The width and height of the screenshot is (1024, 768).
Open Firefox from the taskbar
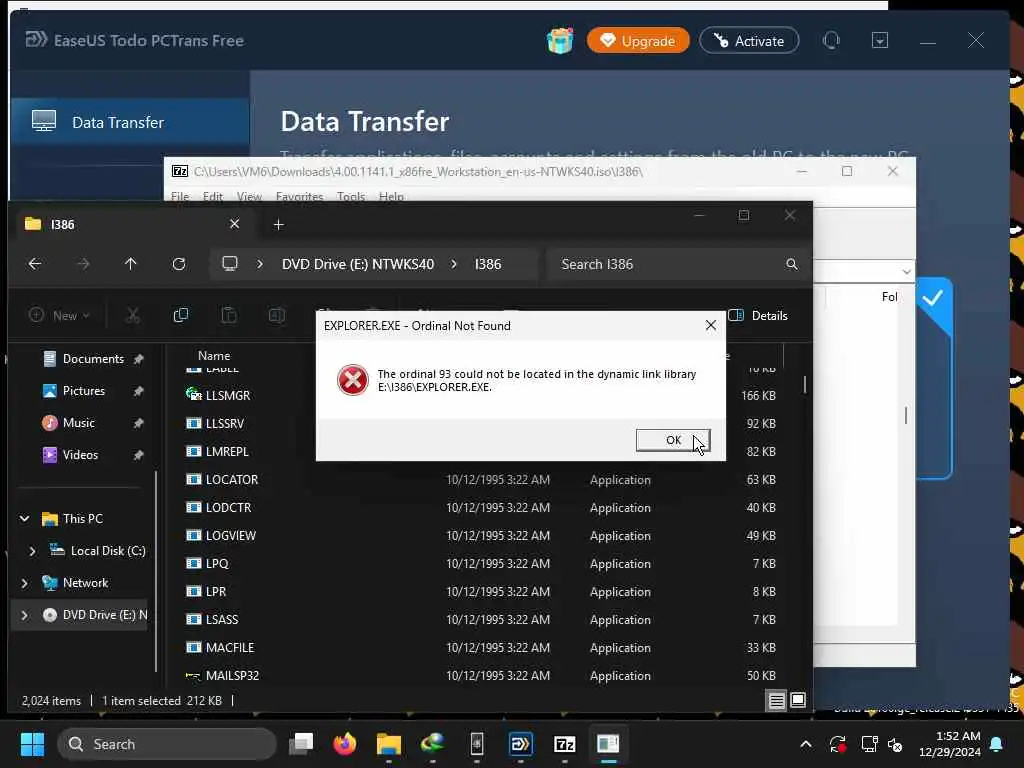(x=345, y=744)
